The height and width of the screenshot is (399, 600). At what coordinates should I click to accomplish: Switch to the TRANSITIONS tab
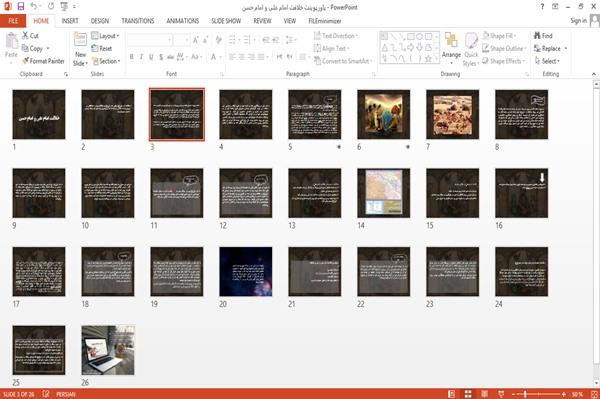click(138, 21)
